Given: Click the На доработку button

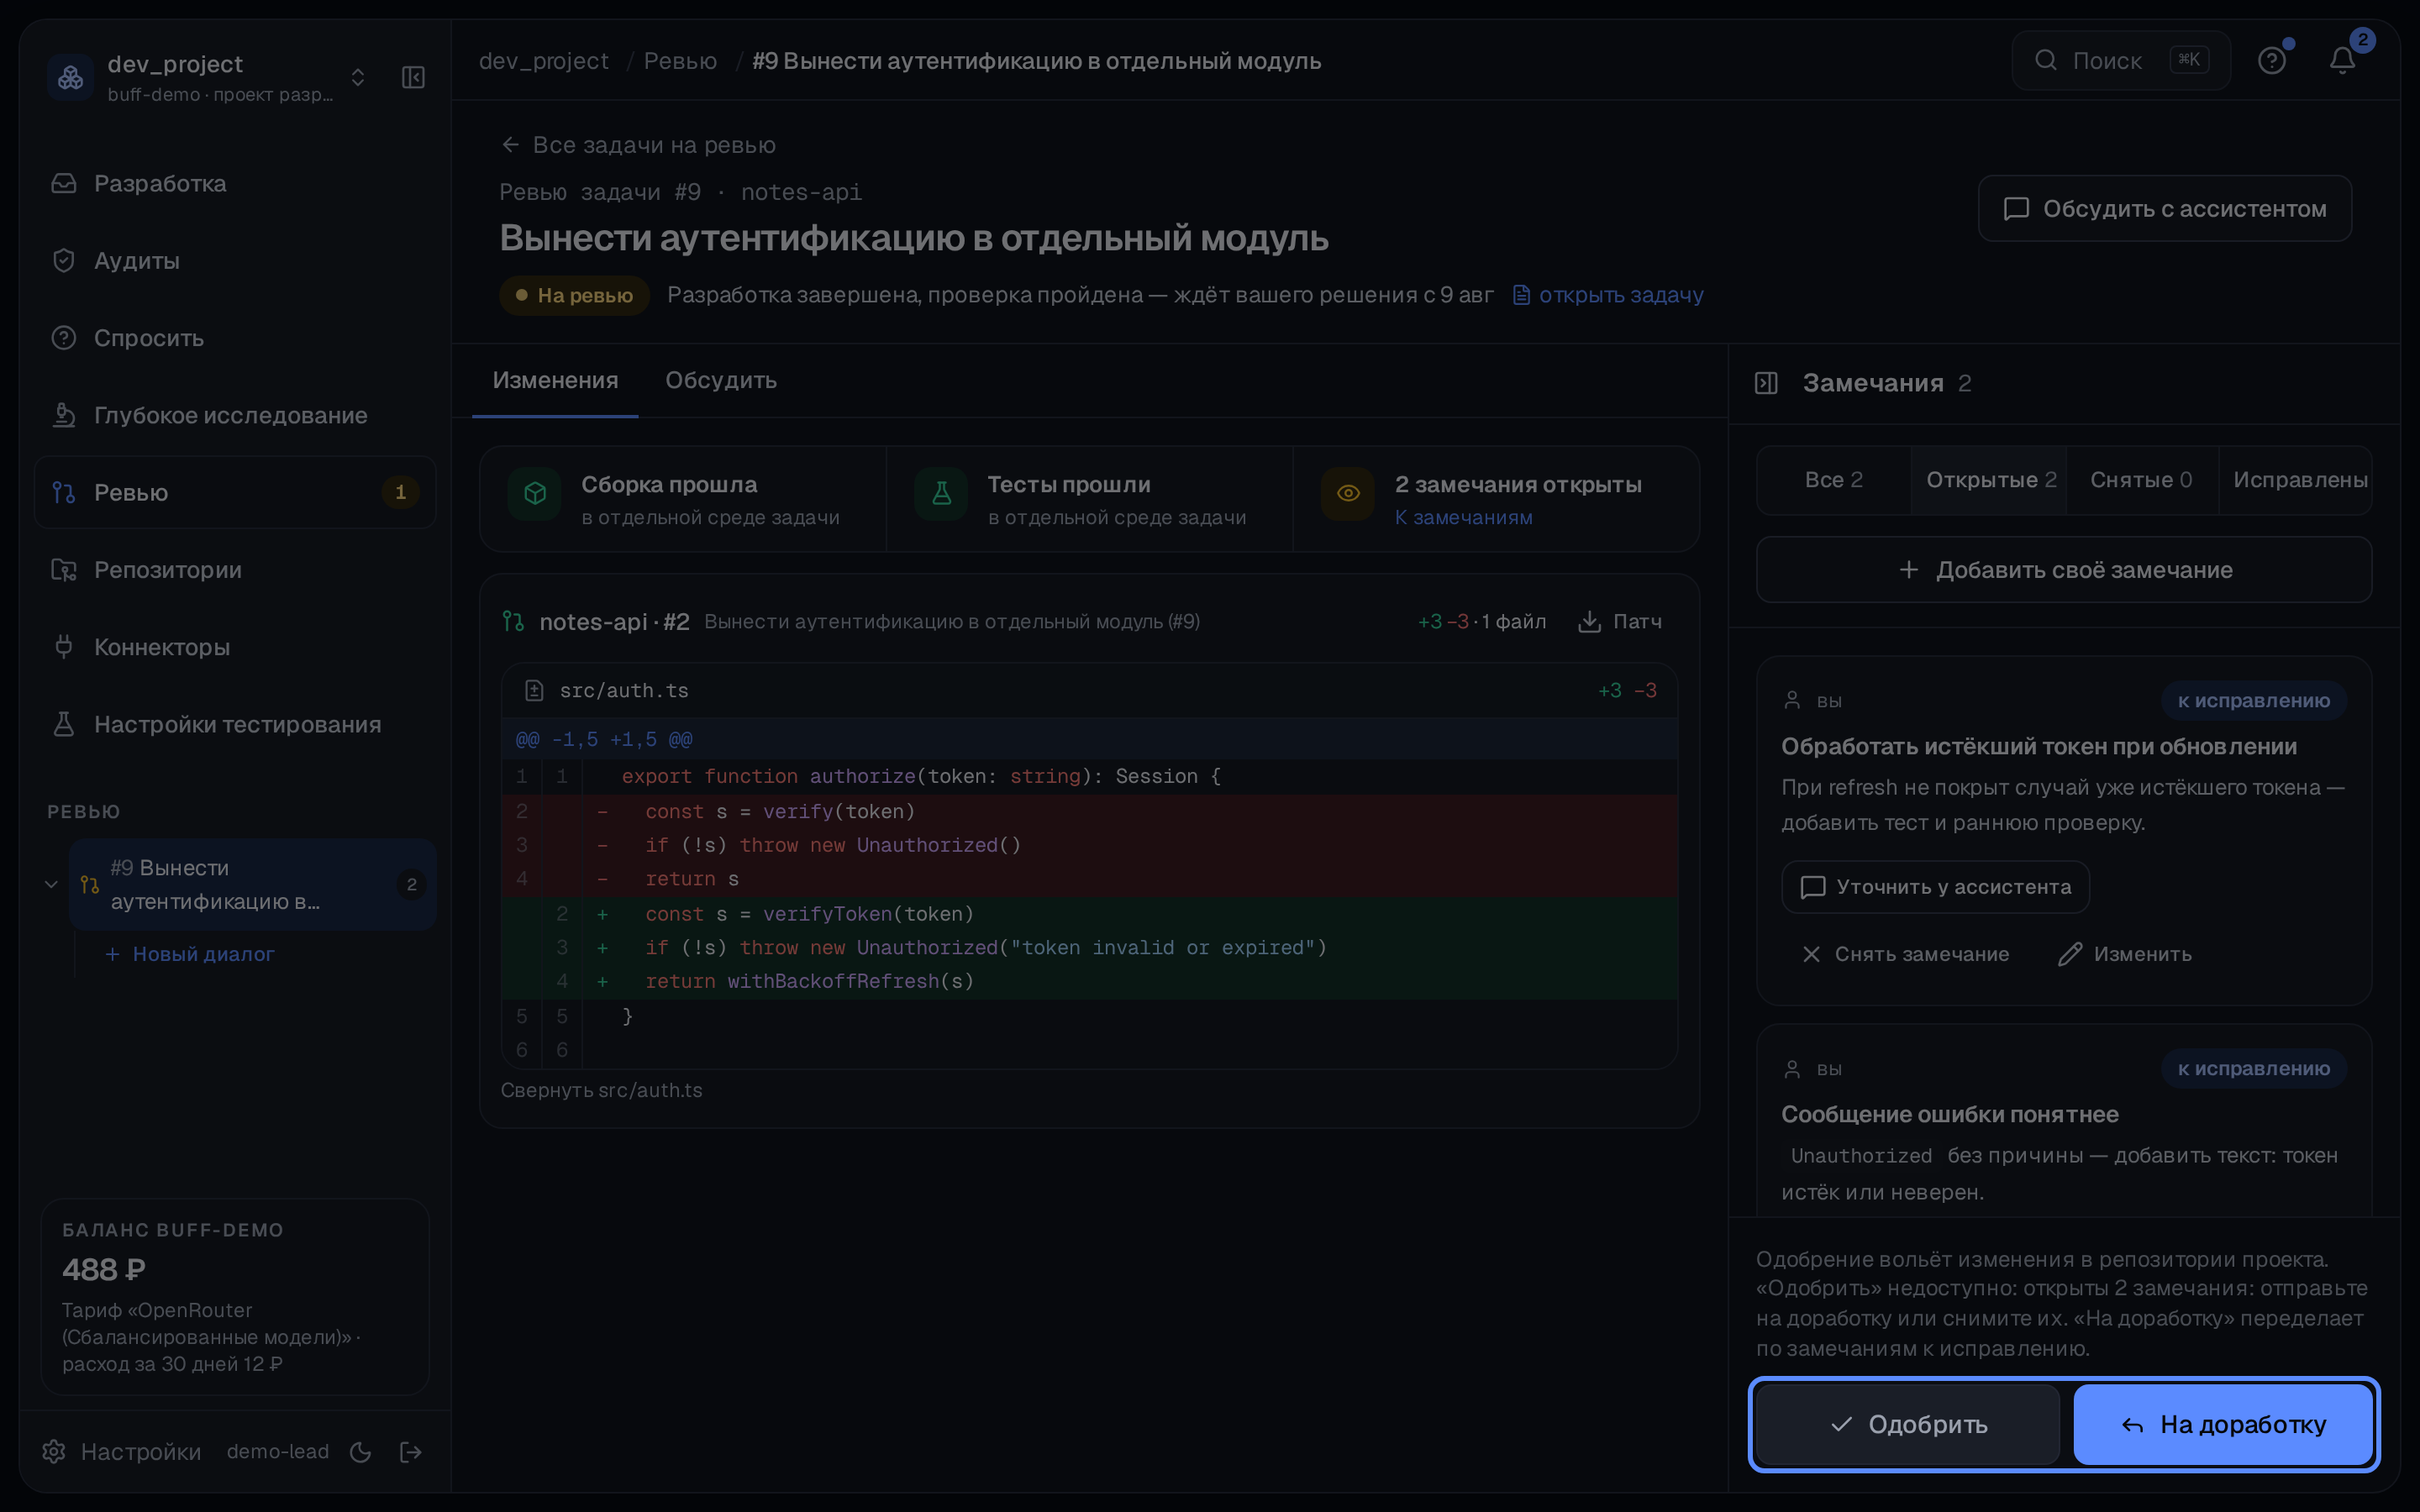Looking at the screenshot, I should 2223,1424.
